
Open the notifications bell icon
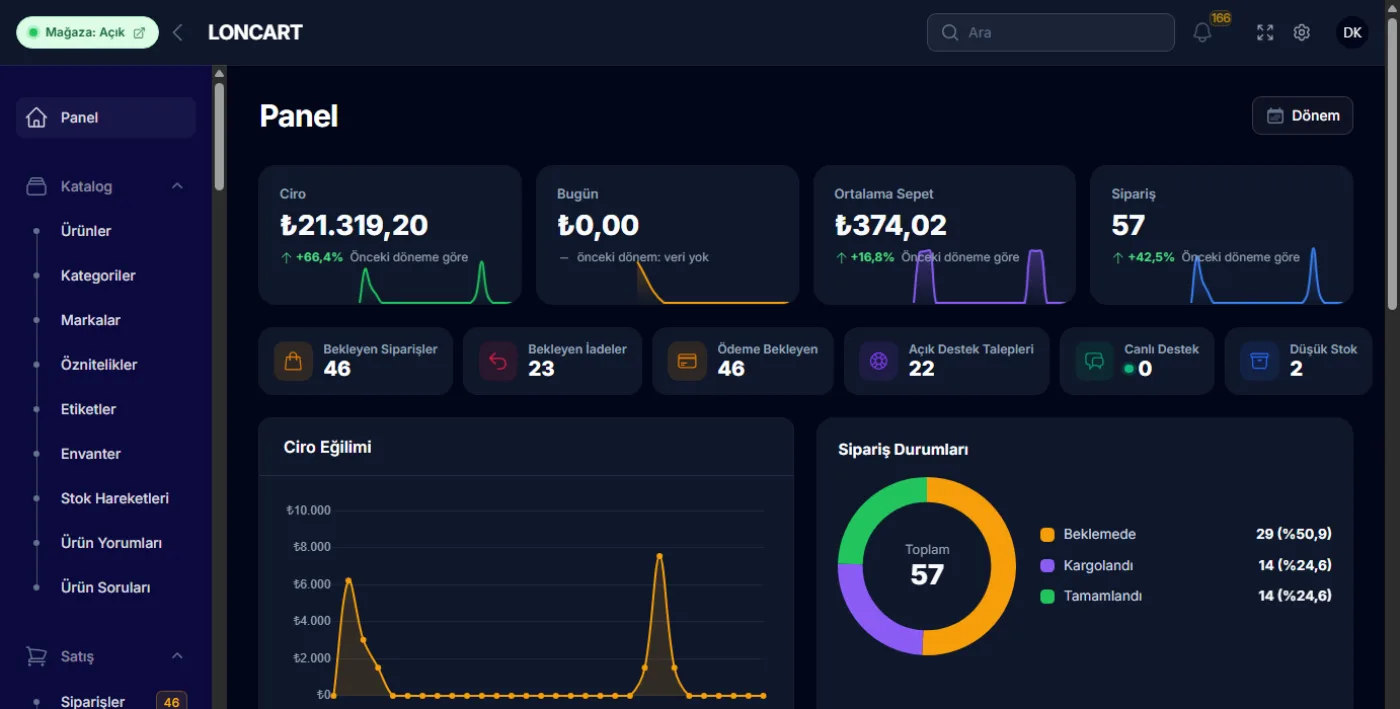click(x=1202, y=33)
